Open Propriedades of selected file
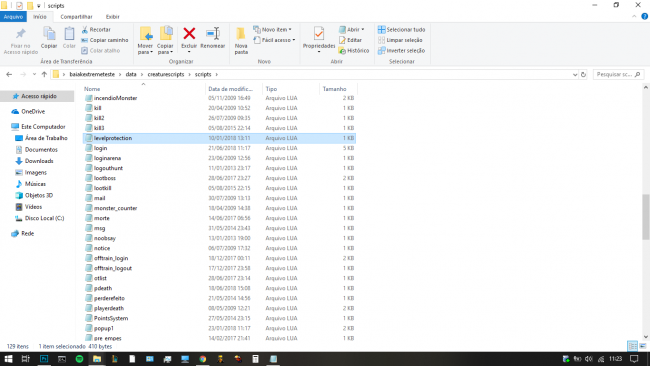 (x=318, y=39)
